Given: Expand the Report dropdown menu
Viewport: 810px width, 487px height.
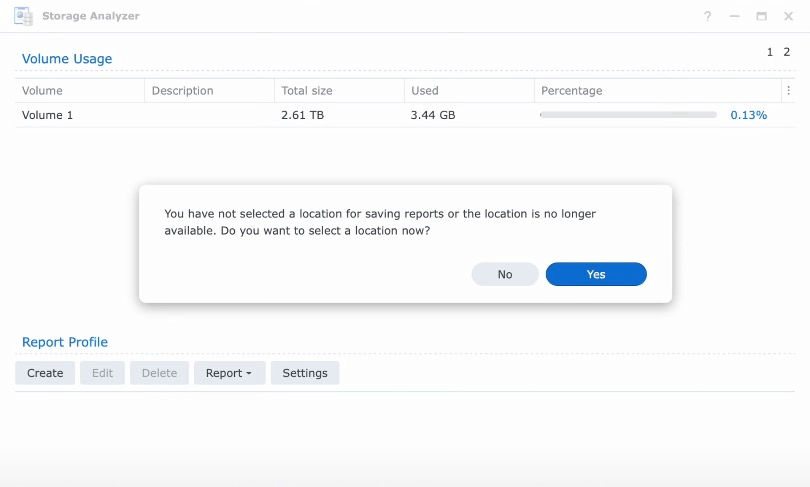Looking at the screenshot, I should click(x=229, y=373).
